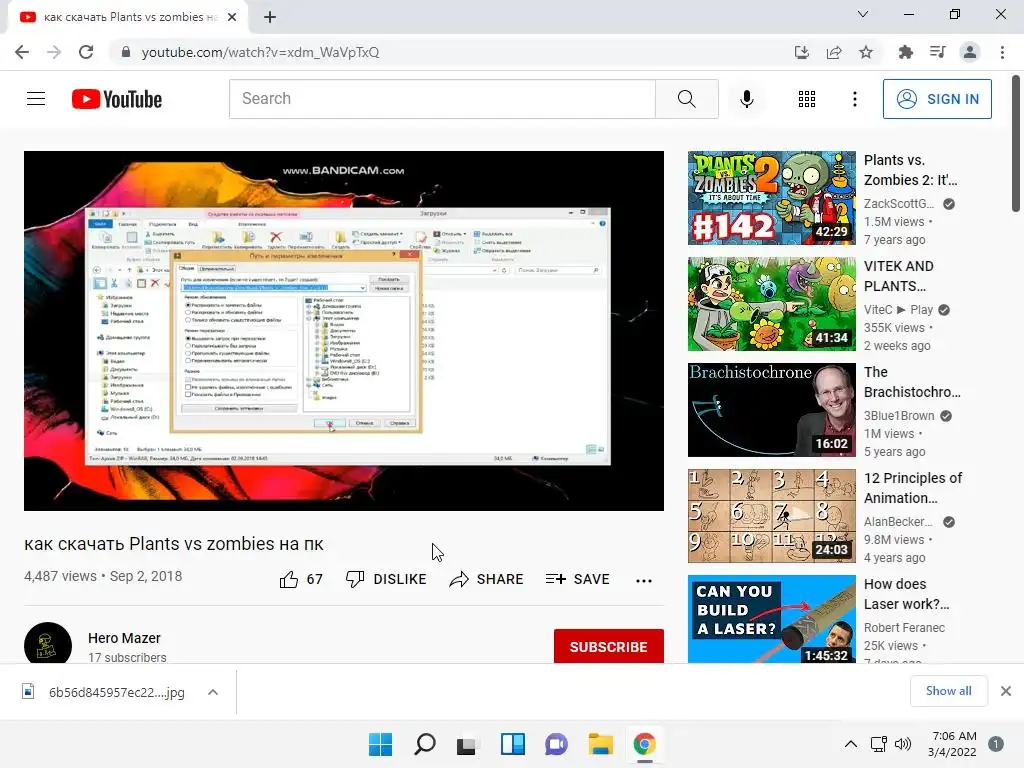Screen dimensions: 1024x768
Task: Open the notification count badge
Action: pos(996,744)
